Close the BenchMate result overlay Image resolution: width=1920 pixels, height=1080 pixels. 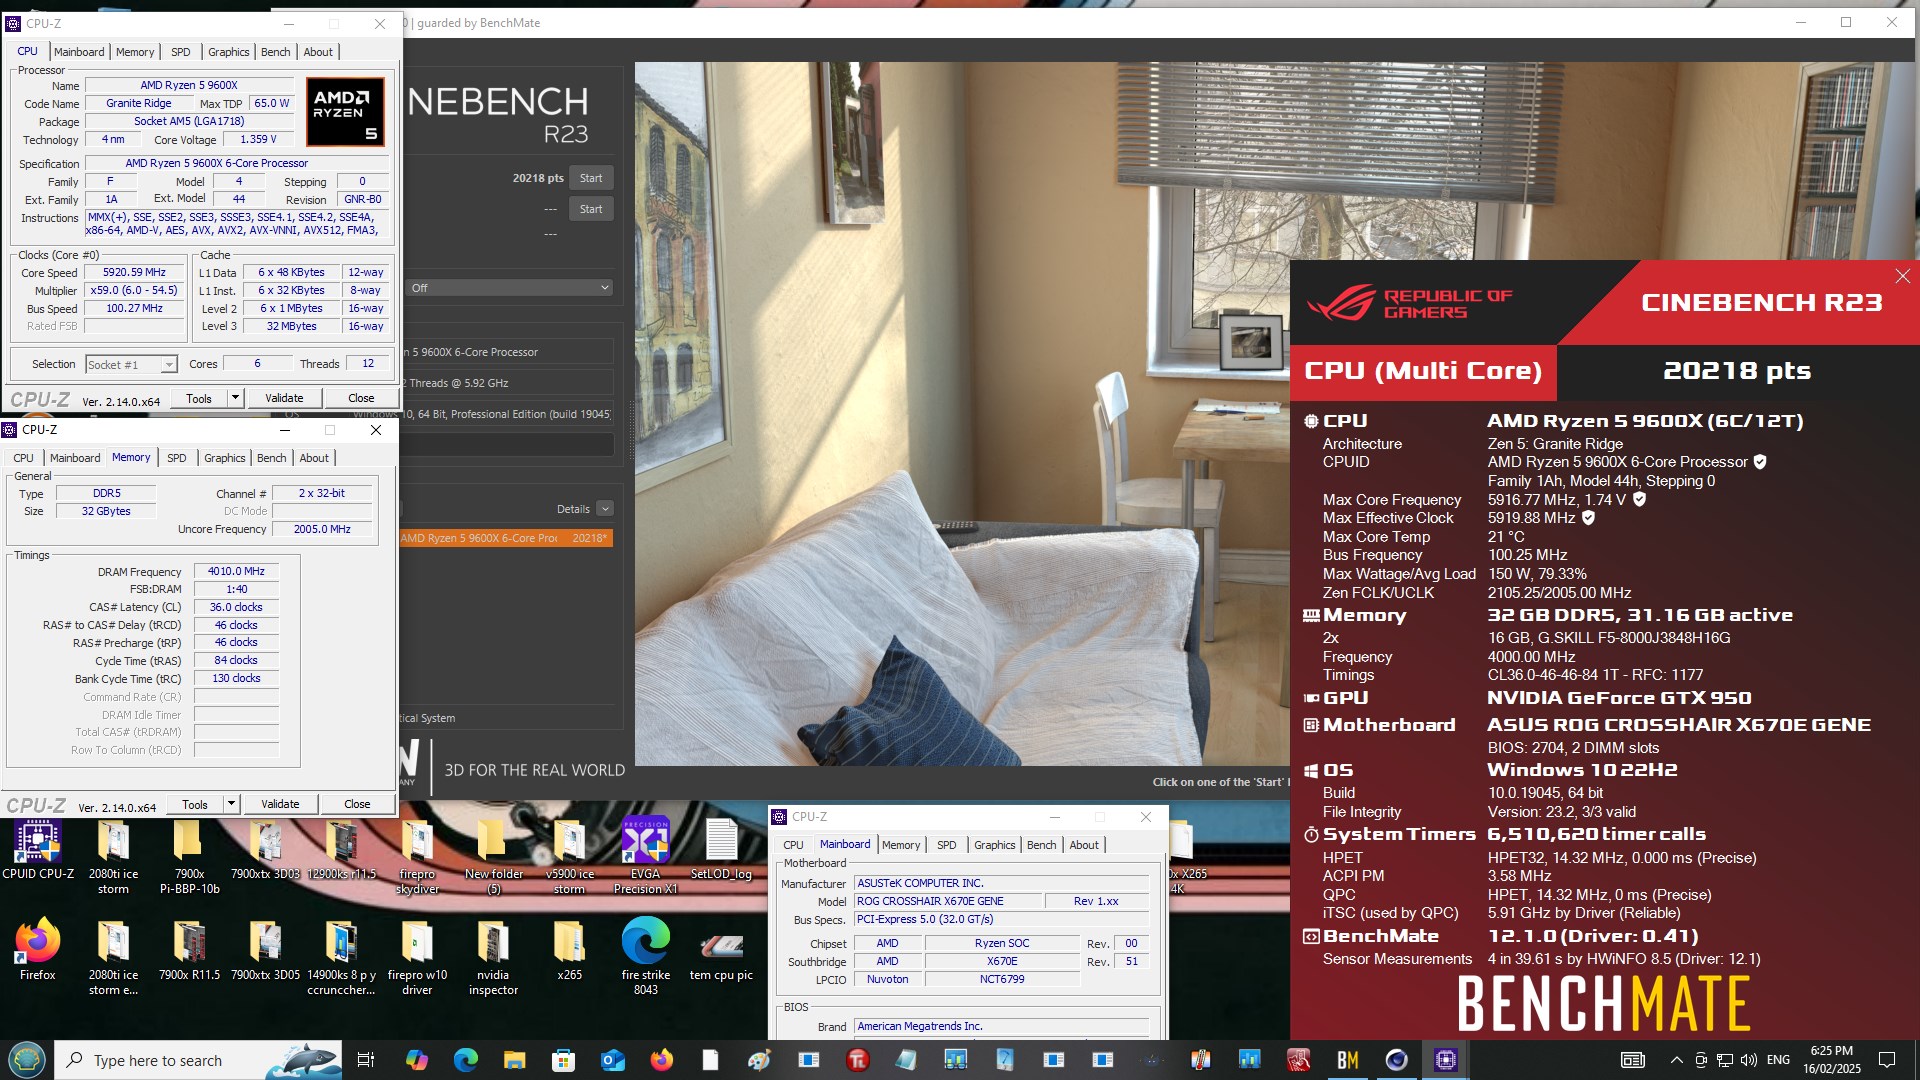pyautogui.click(x=1902, y=276)
